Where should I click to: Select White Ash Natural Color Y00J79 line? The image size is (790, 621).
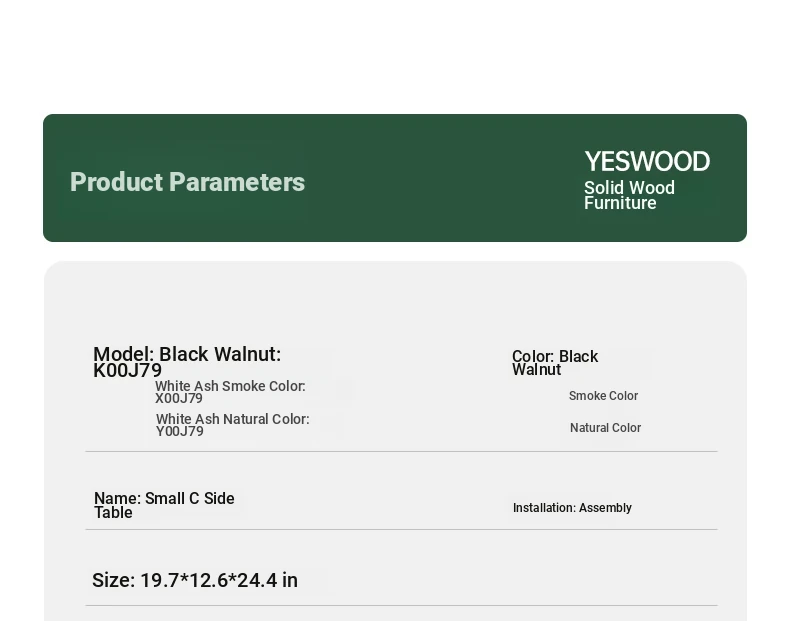[232, 425]
